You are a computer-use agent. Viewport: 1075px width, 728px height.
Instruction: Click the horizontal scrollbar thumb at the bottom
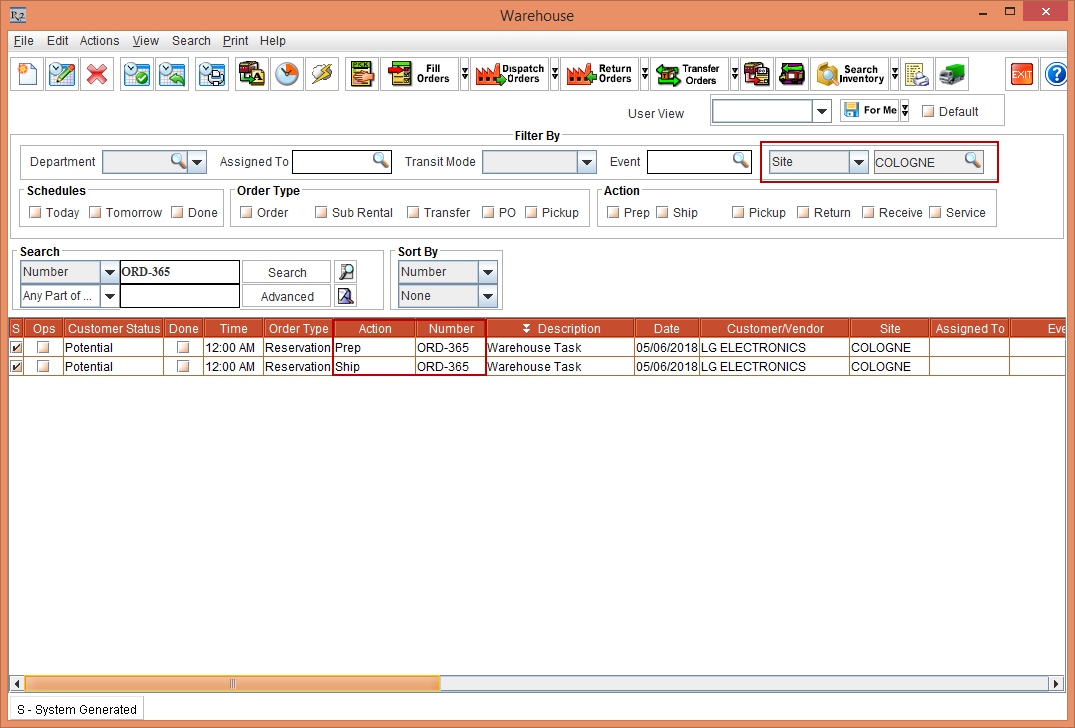click(x=232, y=683)
